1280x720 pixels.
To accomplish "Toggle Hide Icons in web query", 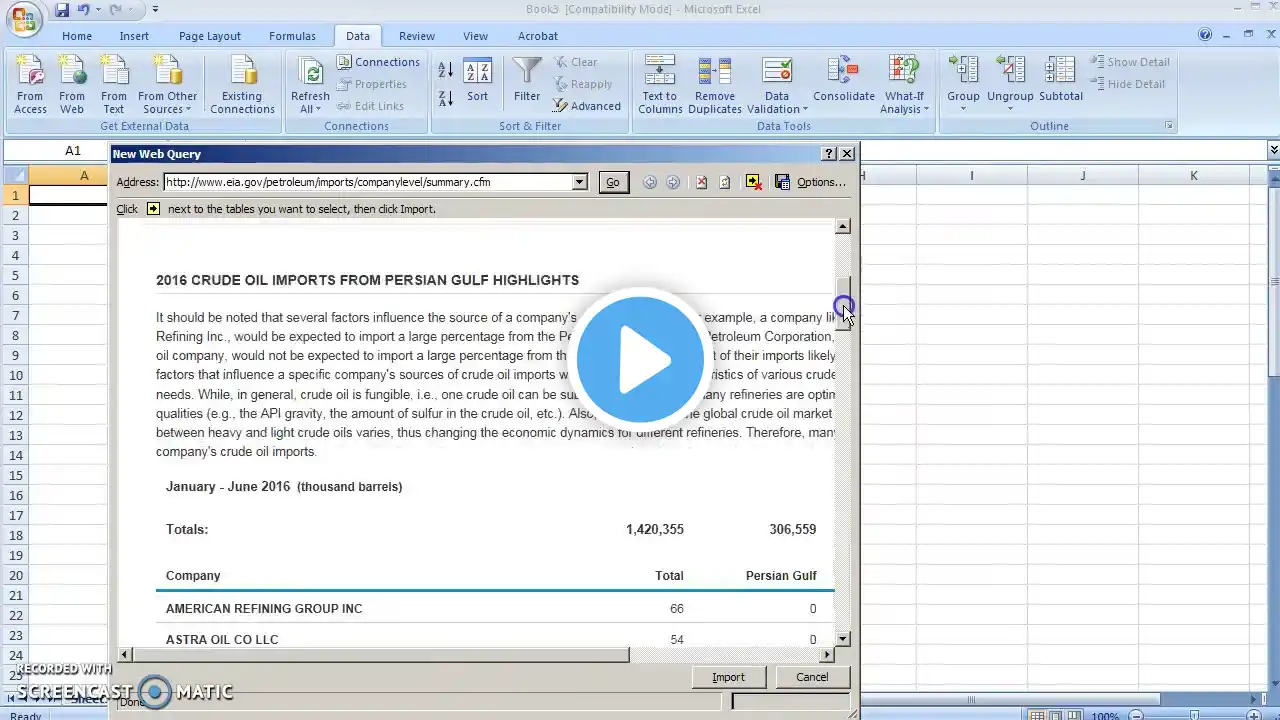I will click(x=754, y=182).
